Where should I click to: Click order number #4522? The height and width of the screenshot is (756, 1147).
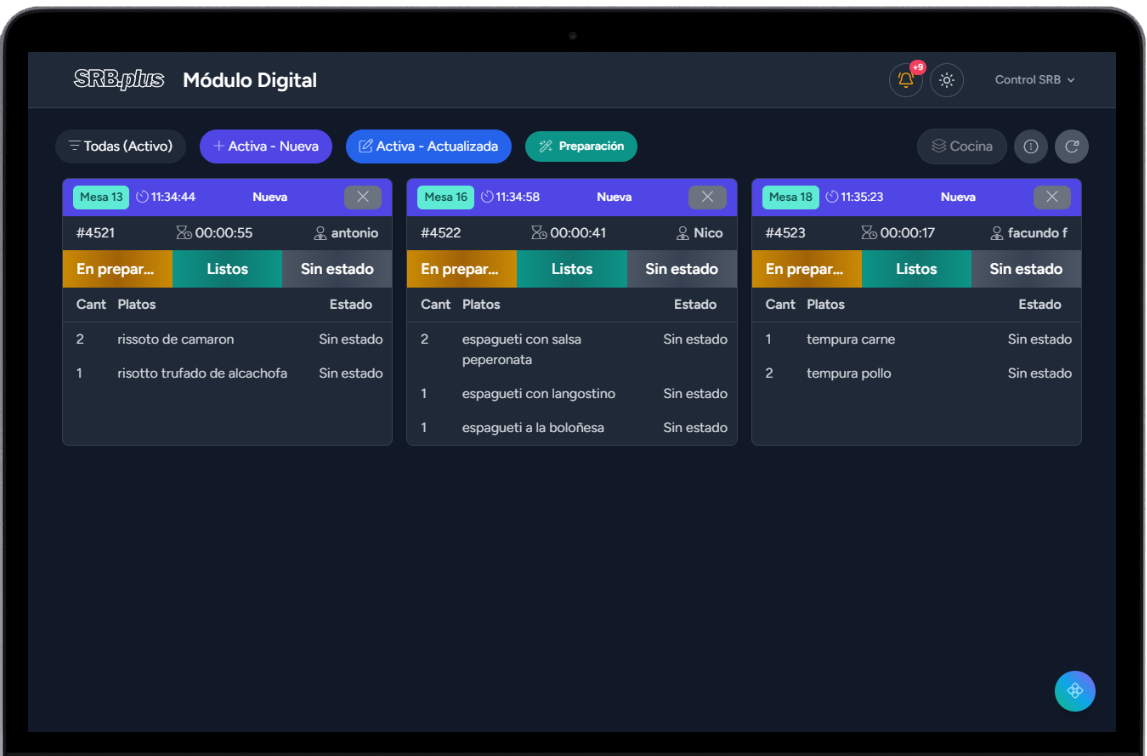click(x=440, y=233)
